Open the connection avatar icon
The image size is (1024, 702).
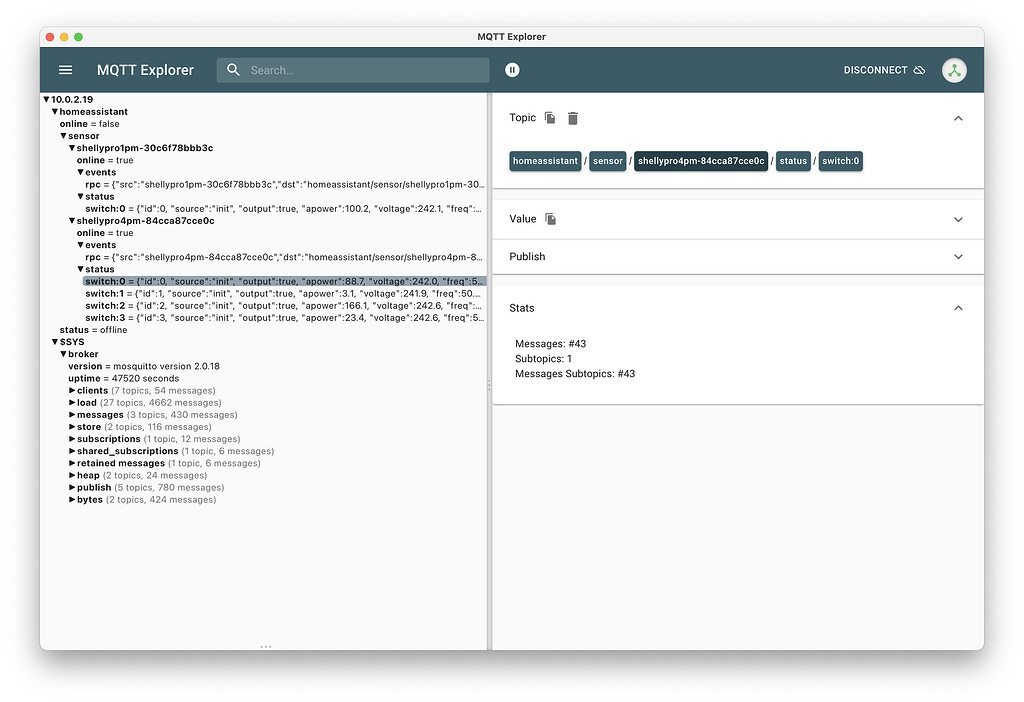tap(954, 70)
